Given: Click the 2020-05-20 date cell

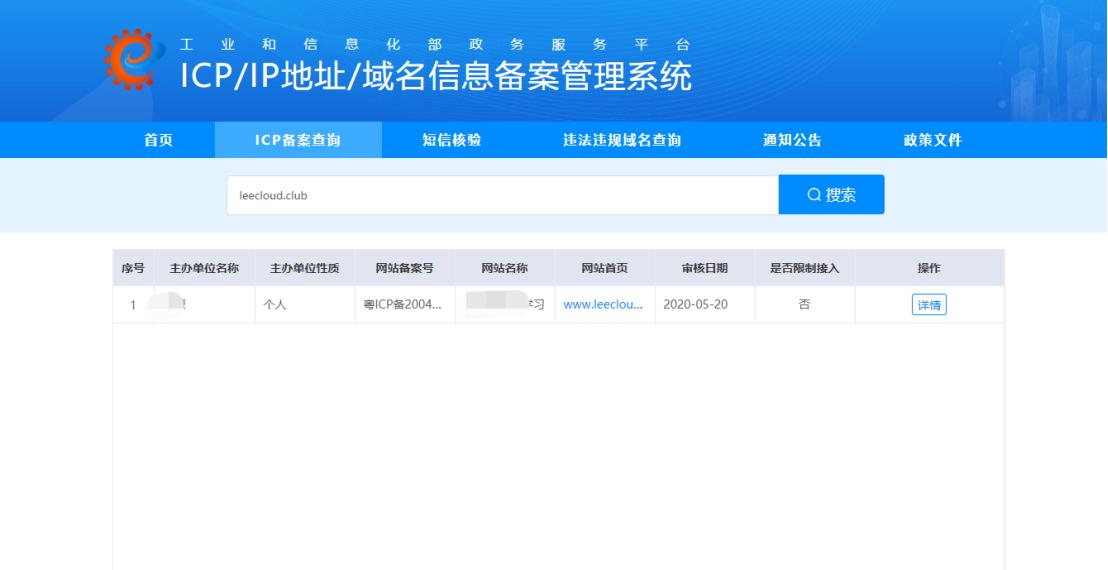Looking at the screenshot, I should [705, 305].
